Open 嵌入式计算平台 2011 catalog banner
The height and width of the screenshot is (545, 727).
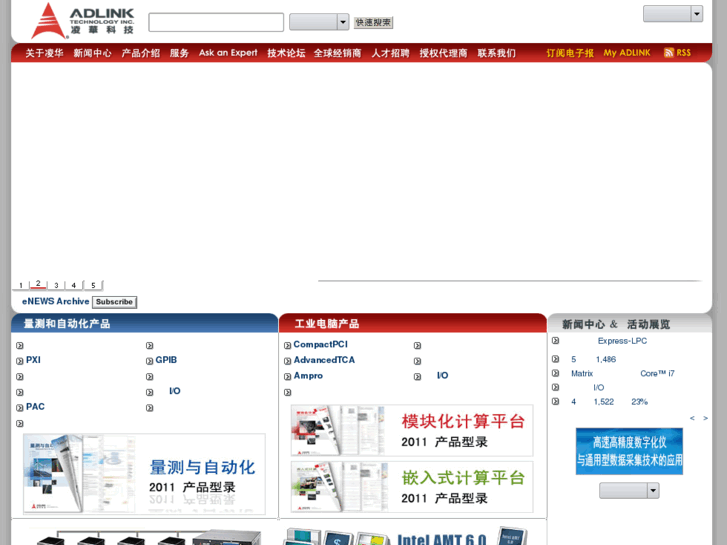(x=412, y=487)
